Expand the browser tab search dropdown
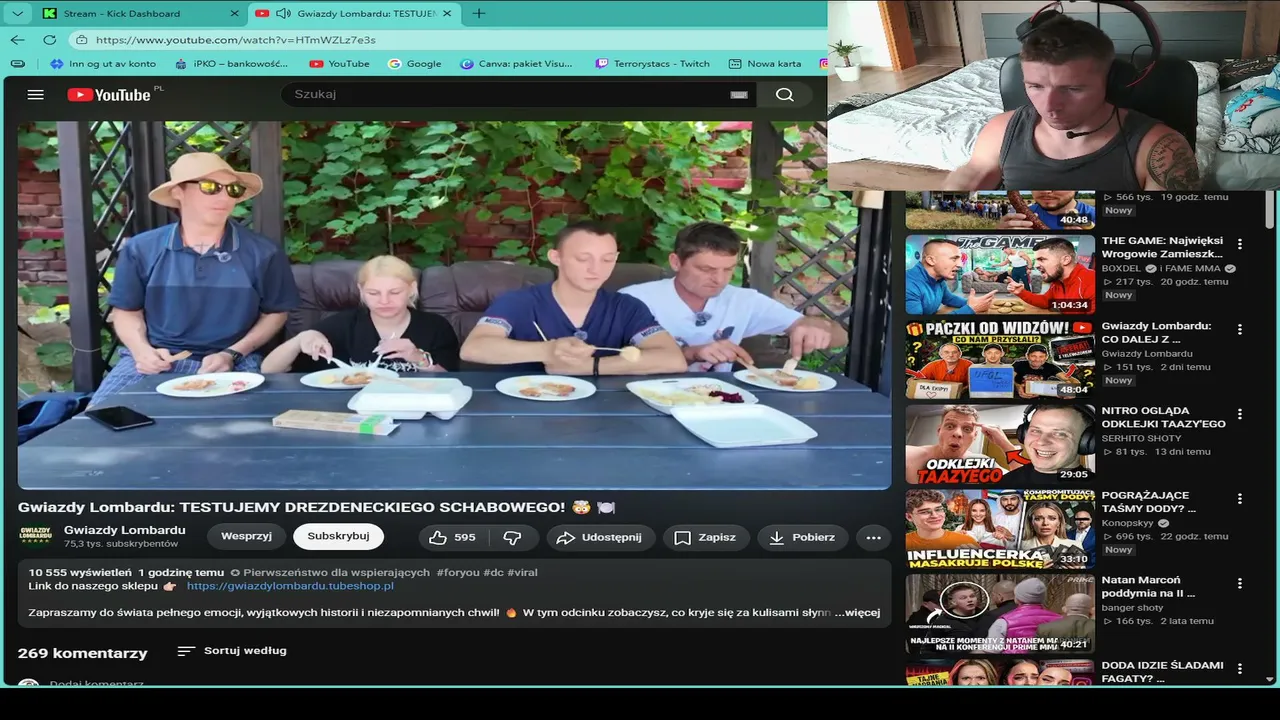1280x720 pixels. (17, 13)
